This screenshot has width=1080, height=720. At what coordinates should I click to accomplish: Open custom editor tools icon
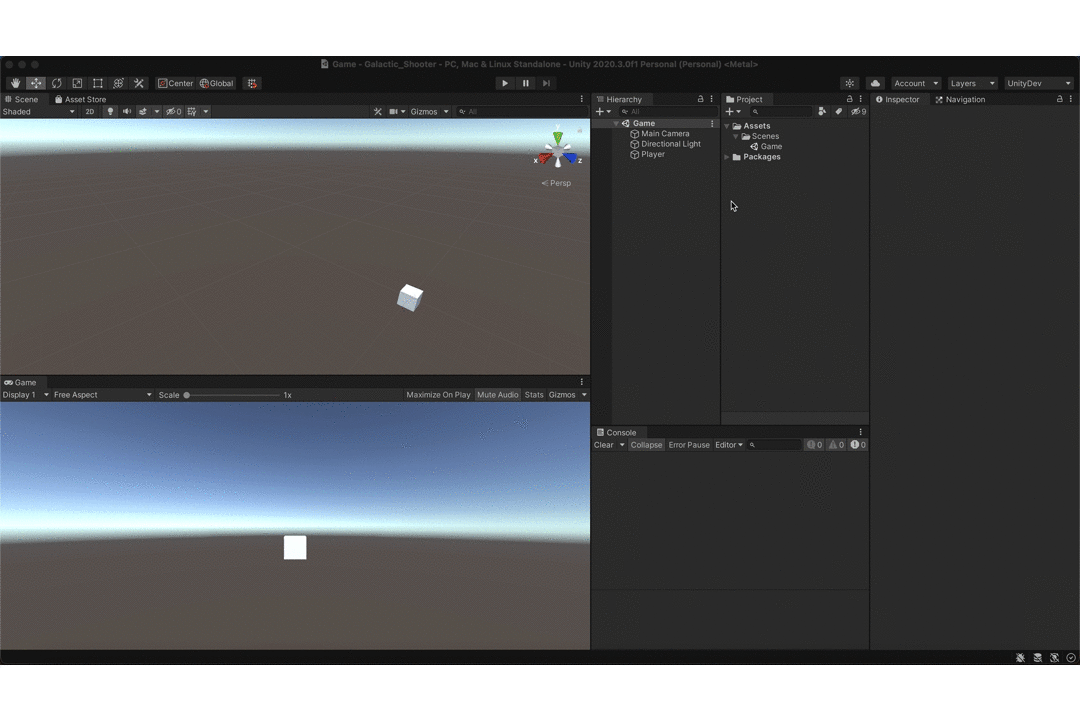[x=139, y=83]
